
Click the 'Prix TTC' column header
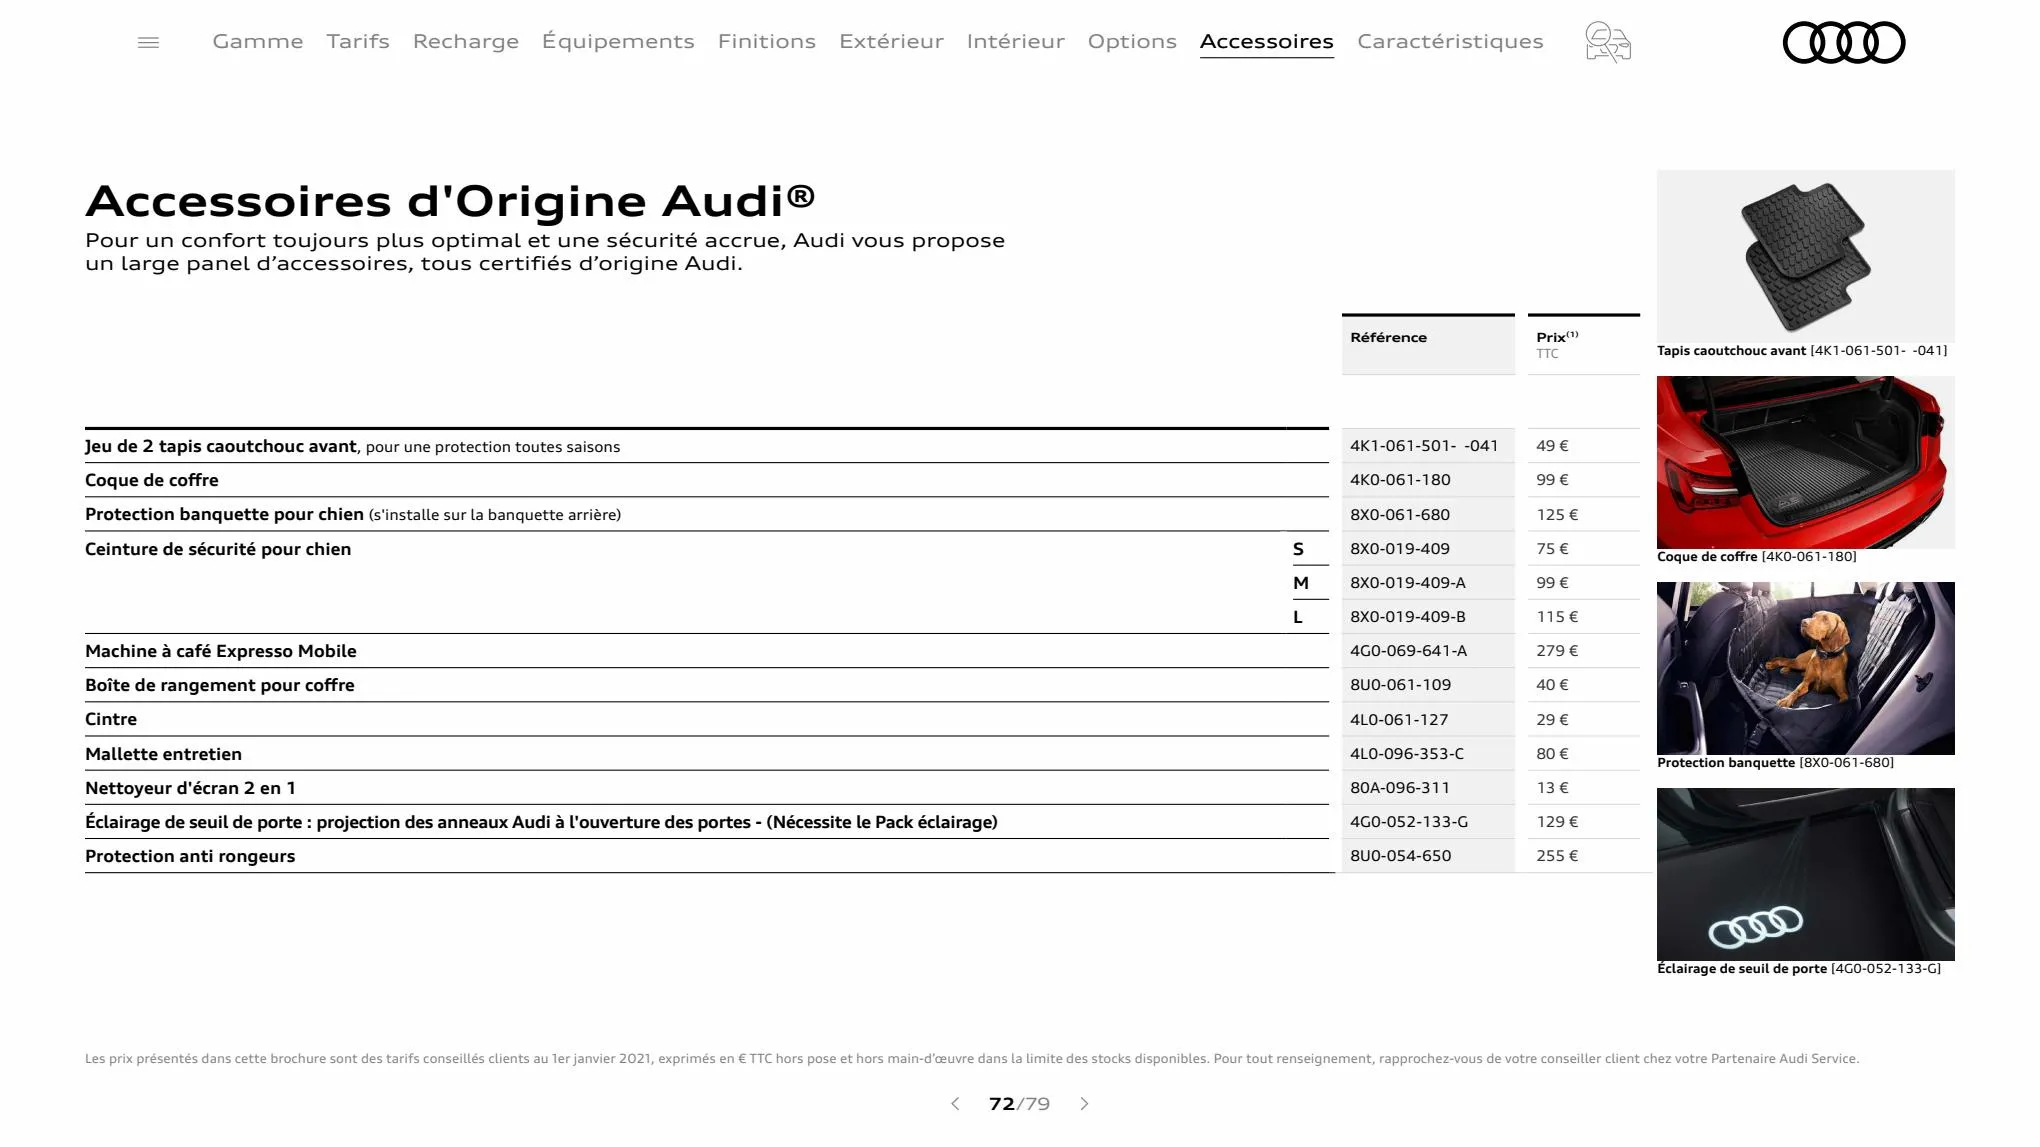click(1584, 344)
